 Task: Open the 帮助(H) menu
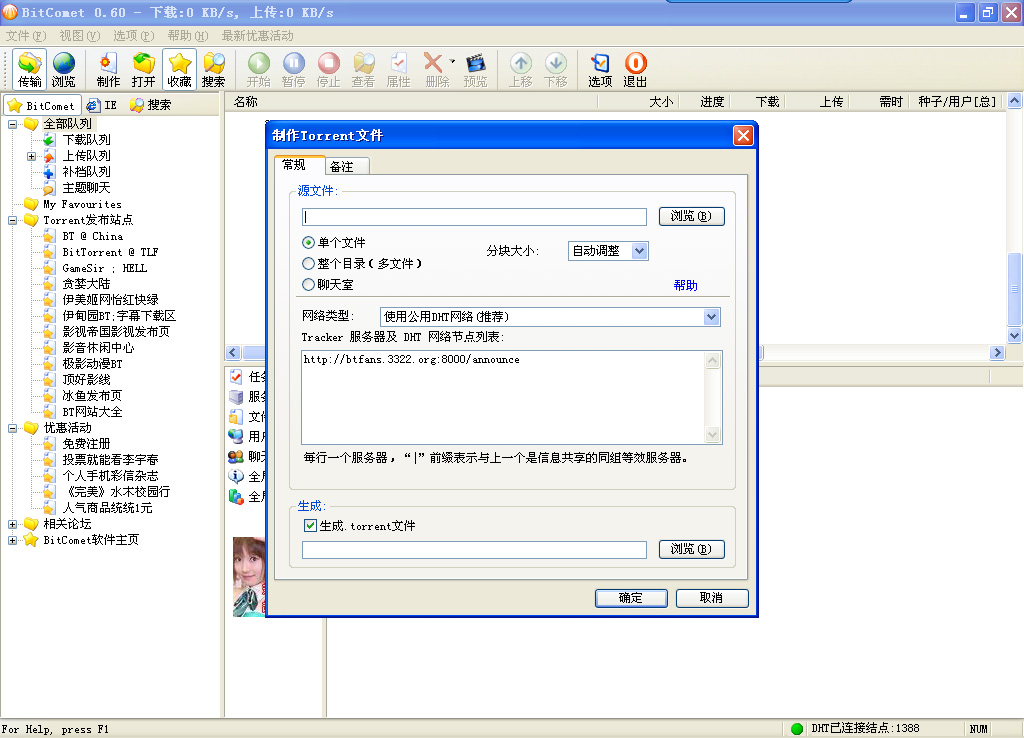(x=187, y=36)
